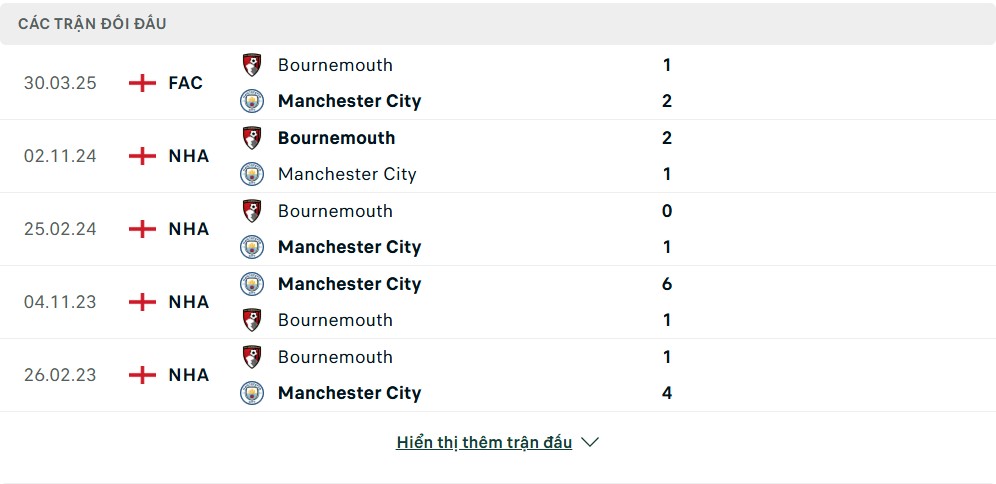Open Bournemouth team name in 02.11.24 match
Image resolution: width=996 pixels, height=484 pixels.
pos(337,138)
